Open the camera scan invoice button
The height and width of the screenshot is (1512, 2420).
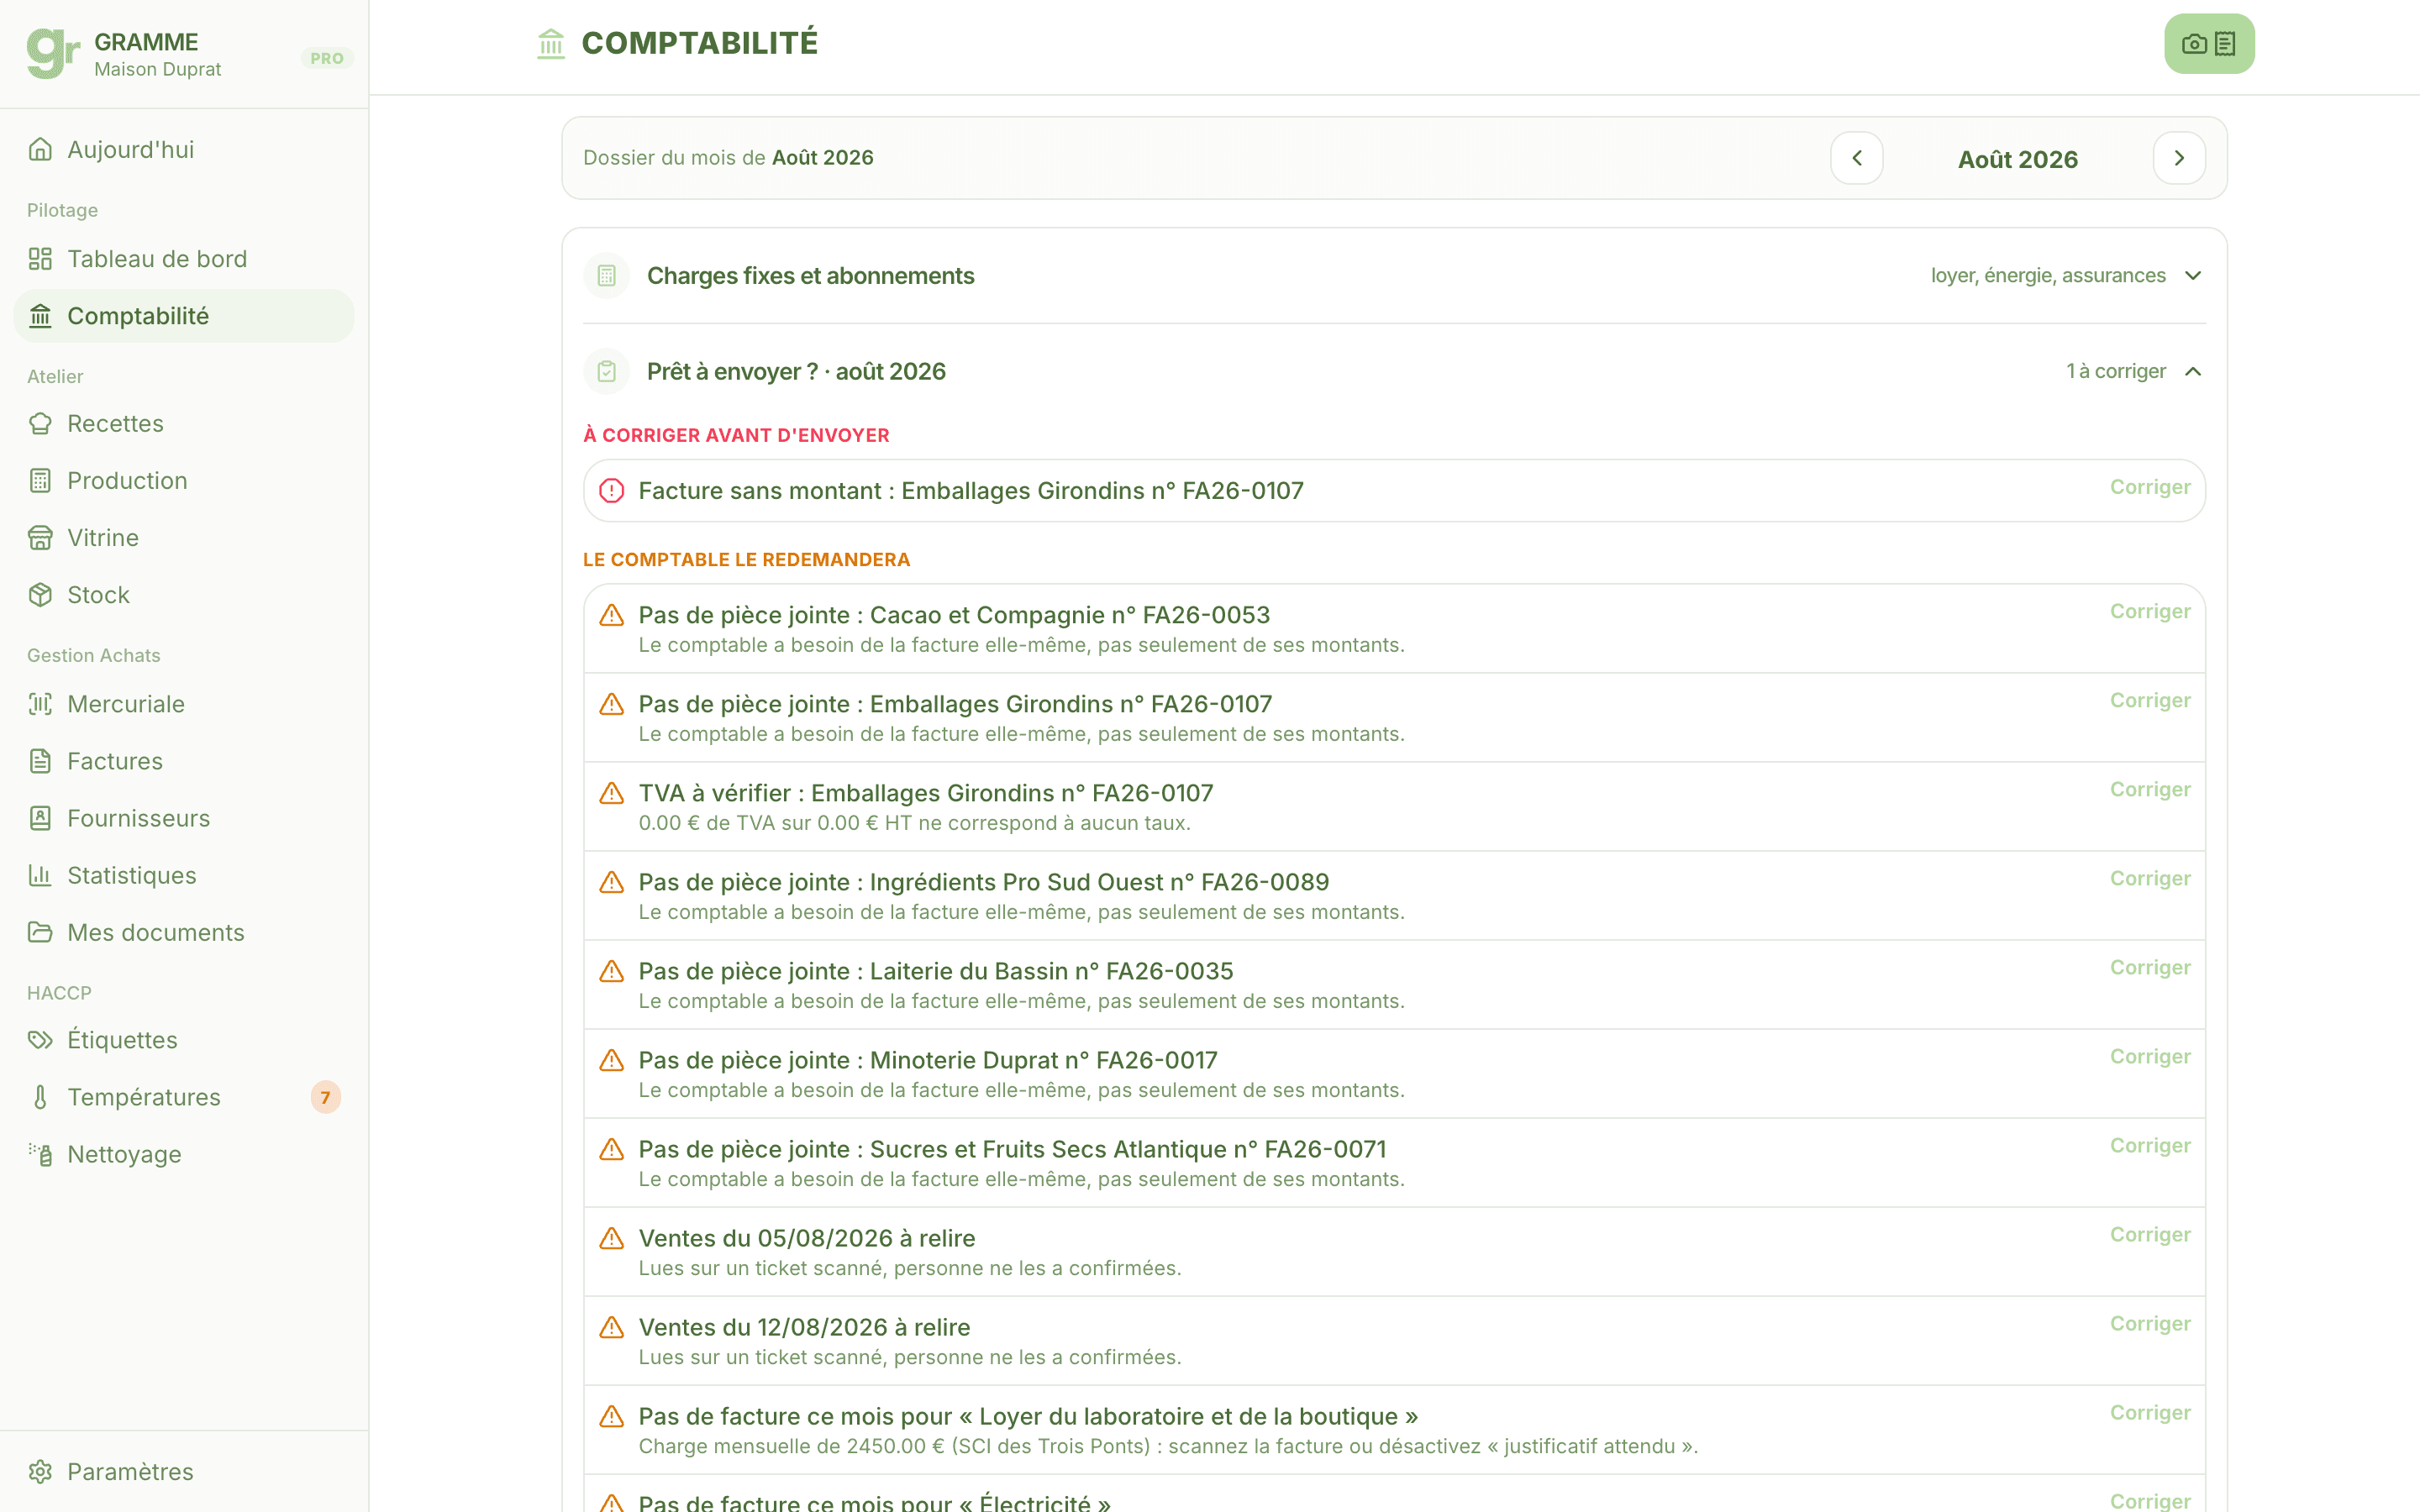pos(2209,44)
